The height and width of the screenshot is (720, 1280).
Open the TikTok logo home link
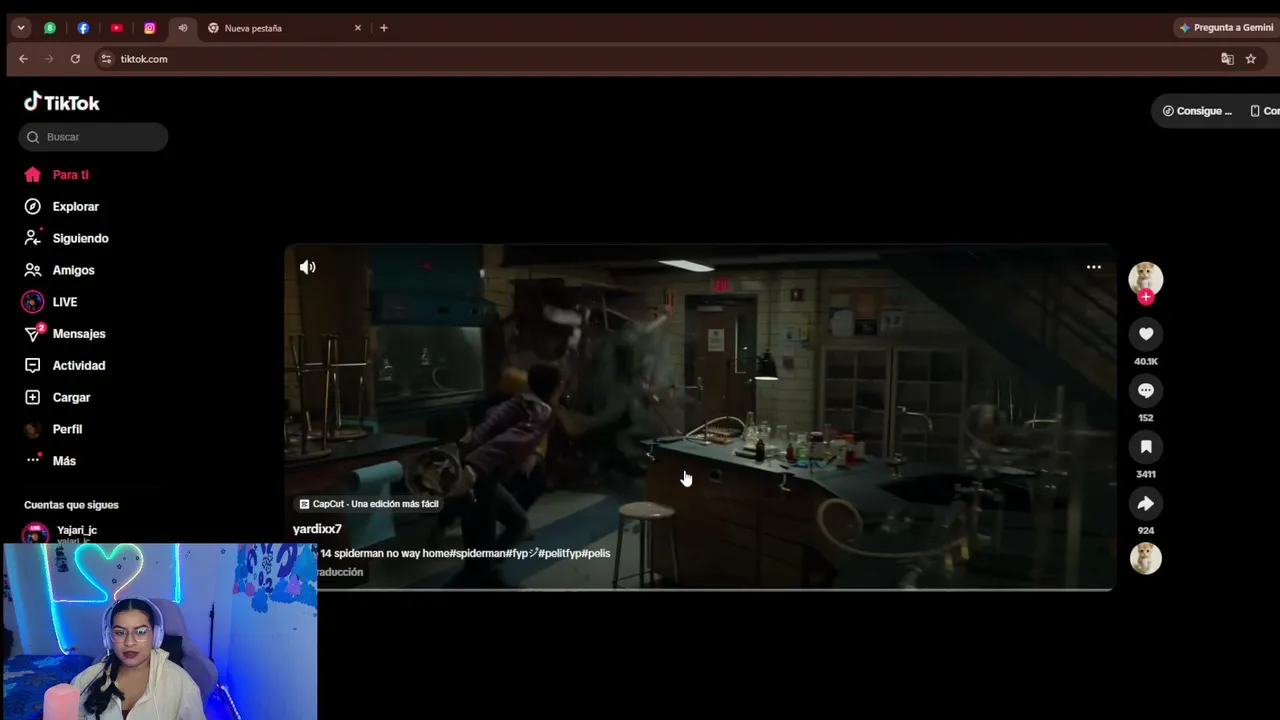tap(62, 102)
